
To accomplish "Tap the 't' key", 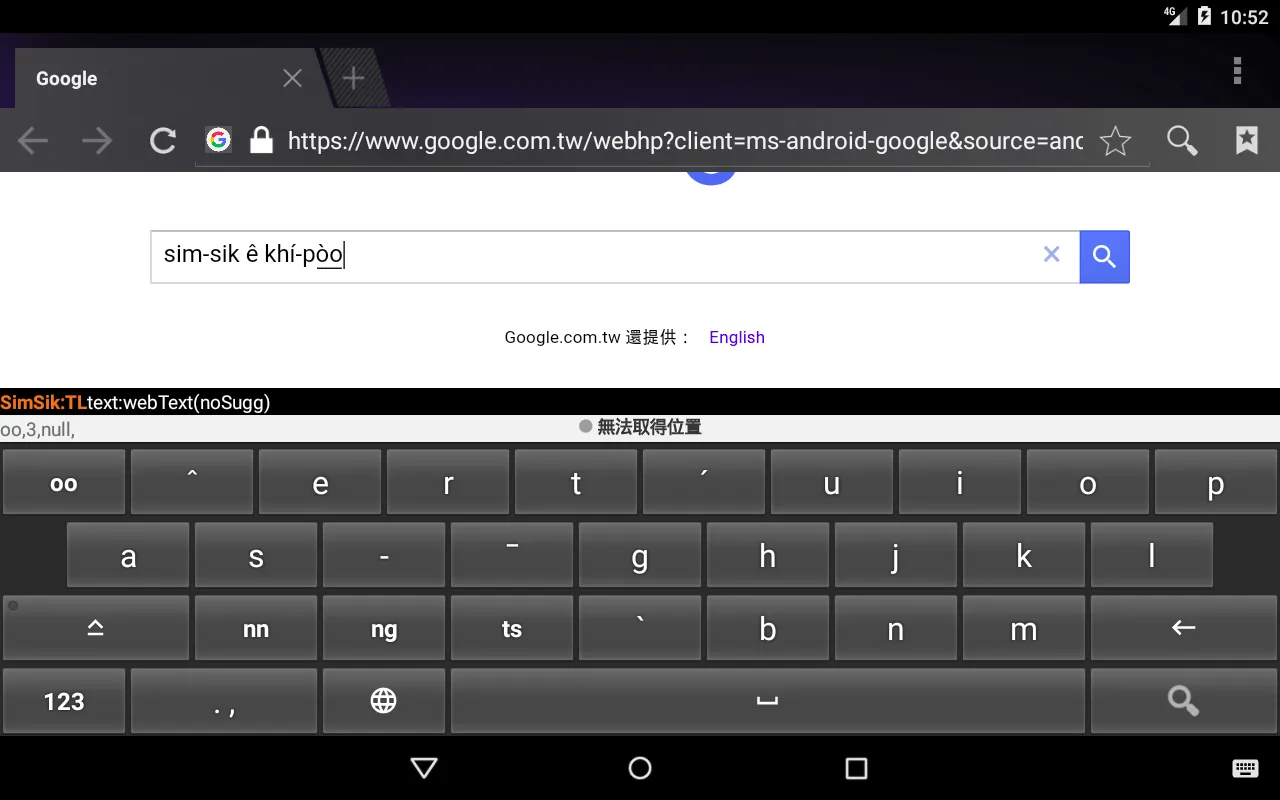I will coord(576,482).
